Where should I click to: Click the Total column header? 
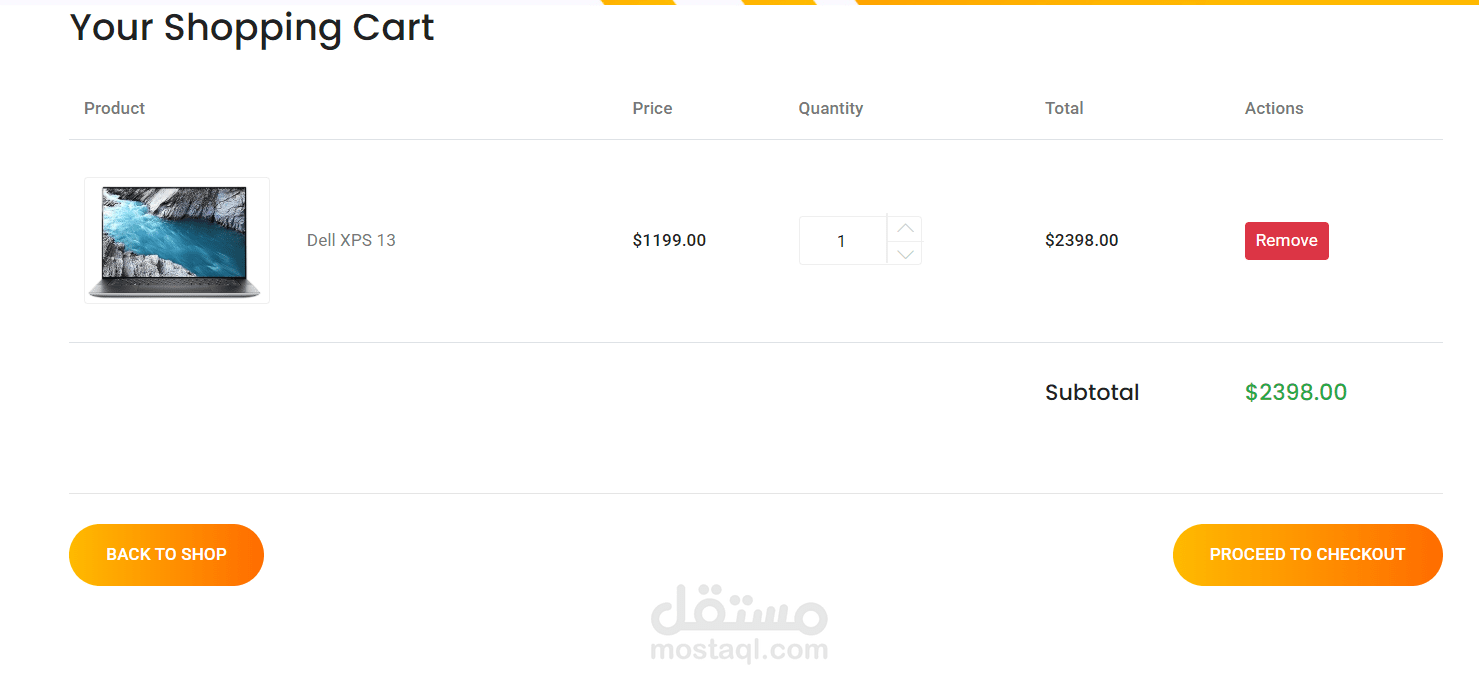pos(1064,108)
